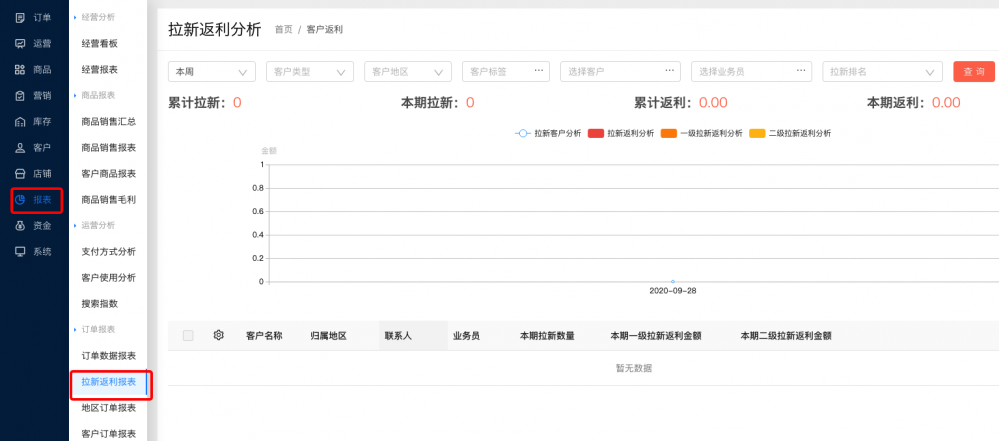Viewport: 999px width, 441px height.
Task: Click the 库存 warehouse icon
Action: [x=20, y=122]
